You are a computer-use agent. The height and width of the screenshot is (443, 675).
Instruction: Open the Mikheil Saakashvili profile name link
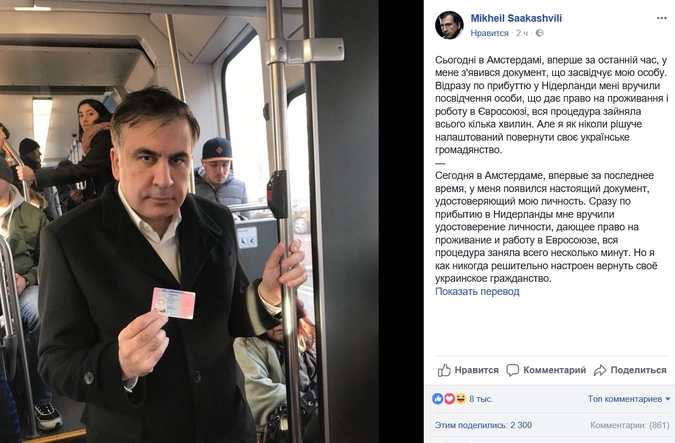click(x=516, y=18)
